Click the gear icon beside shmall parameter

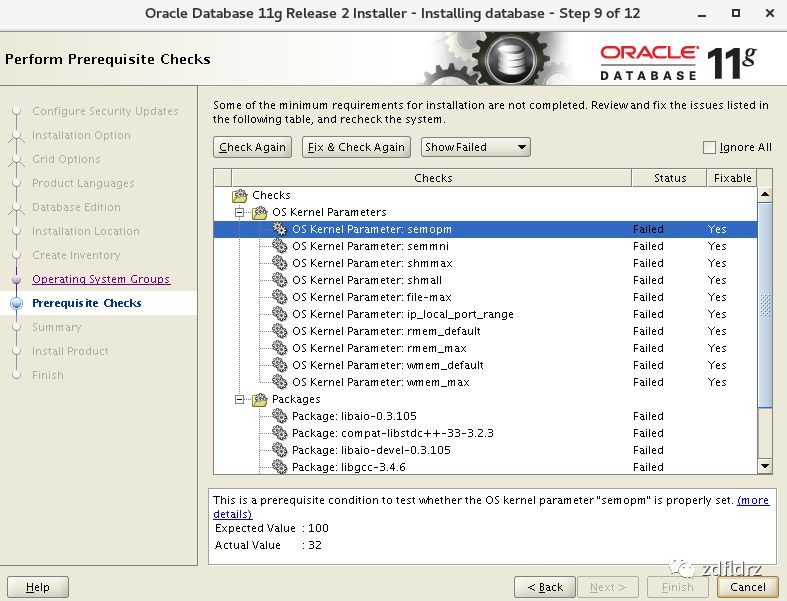click(279, 280)
